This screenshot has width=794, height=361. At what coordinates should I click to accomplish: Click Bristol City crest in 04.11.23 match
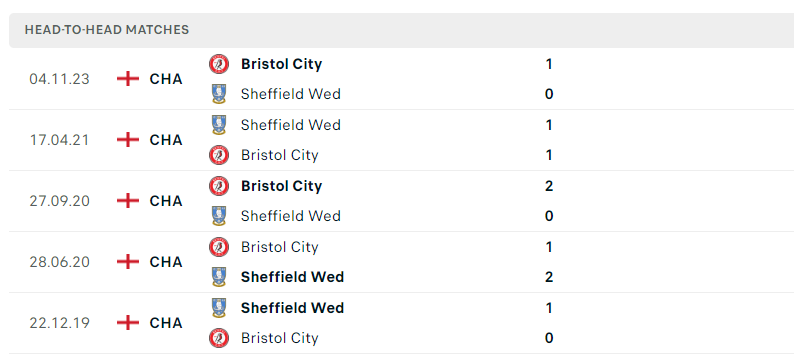point(219,64)
